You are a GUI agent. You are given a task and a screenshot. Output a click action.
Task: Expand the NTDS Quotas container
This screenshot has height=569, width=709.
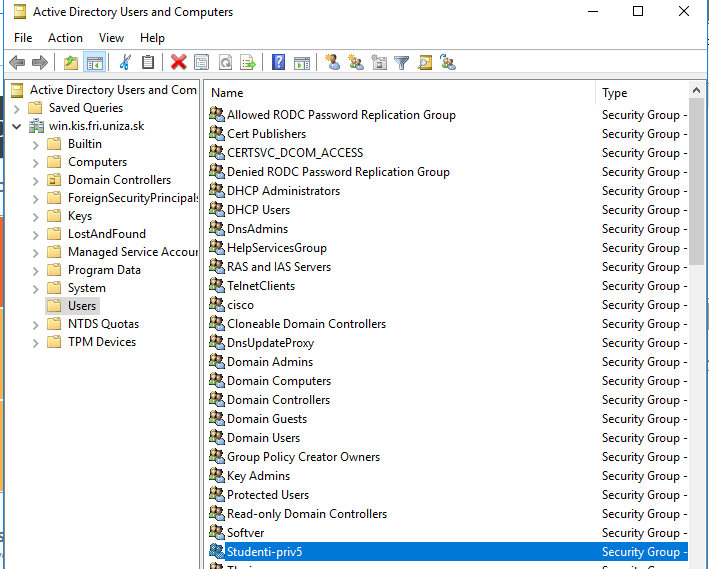[x=36, y=325]
